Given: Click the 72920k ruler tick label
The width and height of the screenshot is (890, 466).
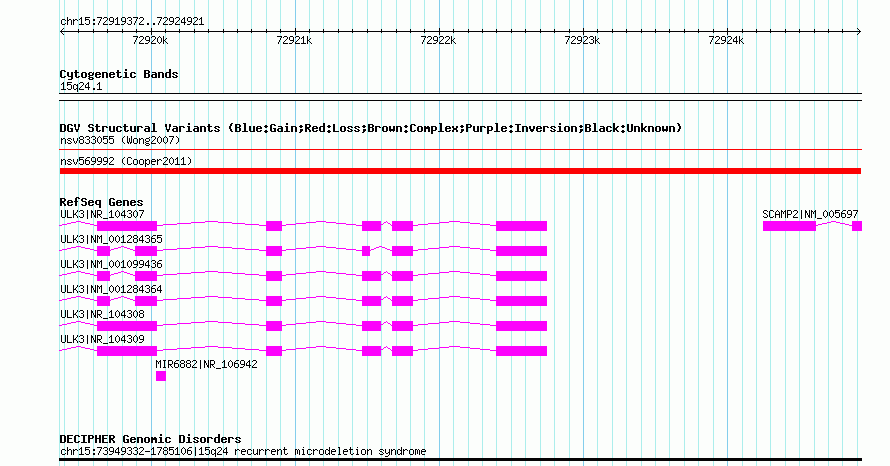Looking at the screenshot, I should (x=150, y=40).
